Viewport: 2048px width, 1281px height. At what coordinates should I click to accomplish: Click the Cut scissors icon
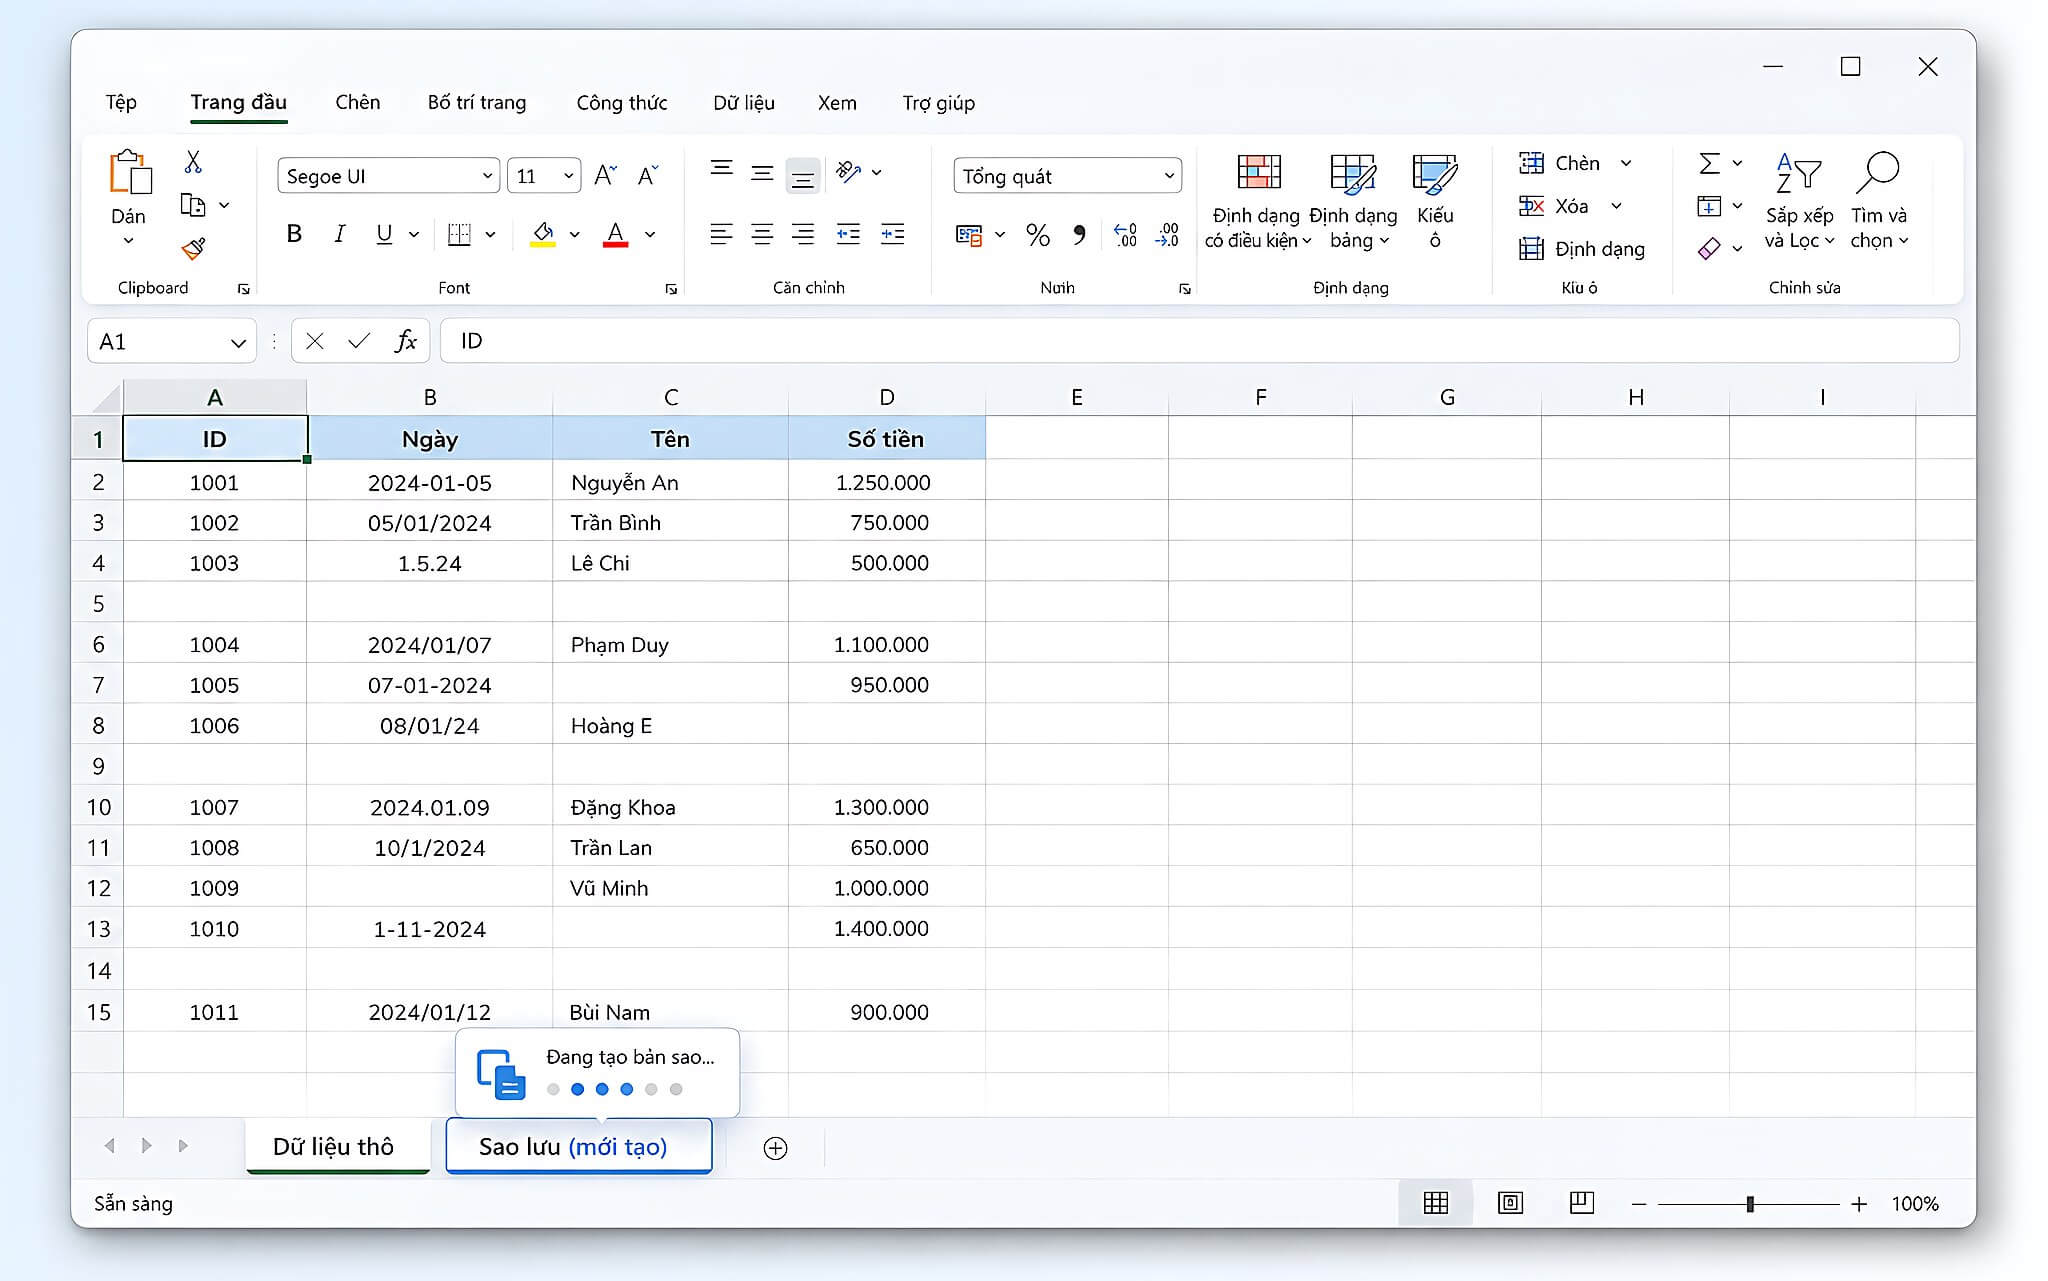(x=193, y=161)
